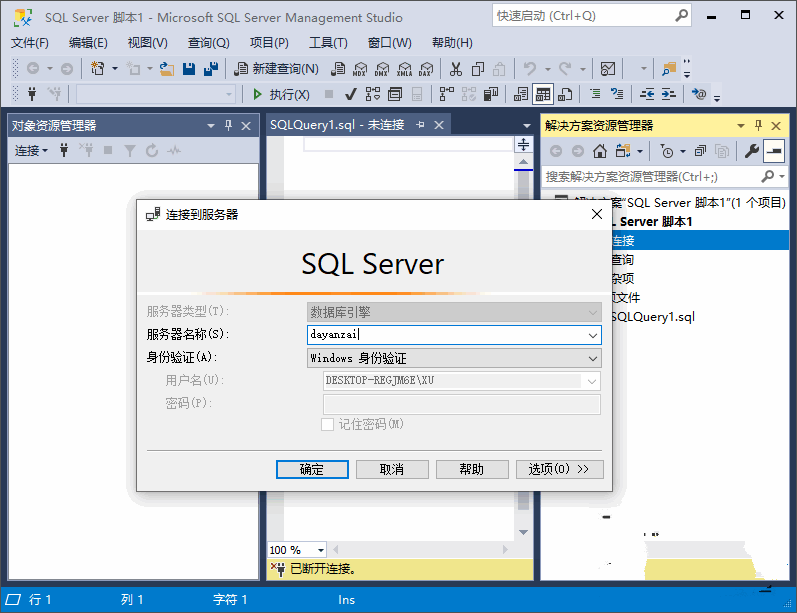Open server name dropdown arrow
This screenshot has height=613, width=797.
tap(593, 335)
